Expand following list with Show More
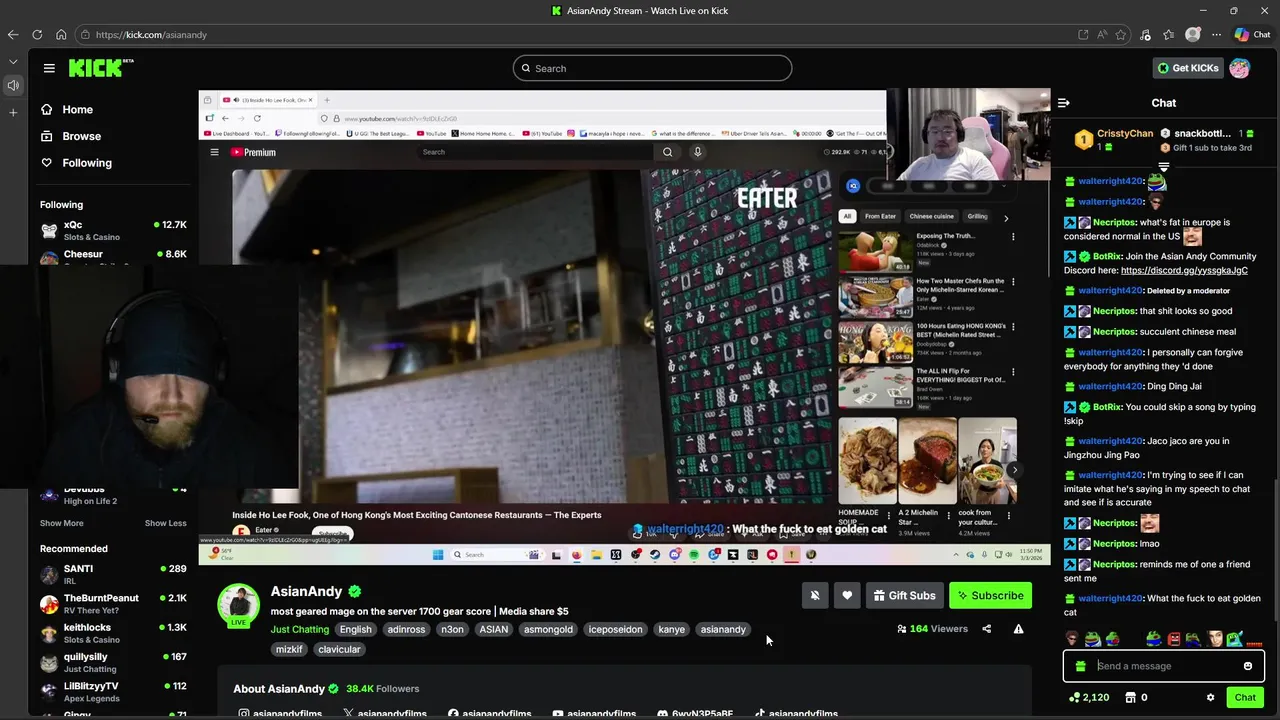The image size is (1280, 720). 62,523
